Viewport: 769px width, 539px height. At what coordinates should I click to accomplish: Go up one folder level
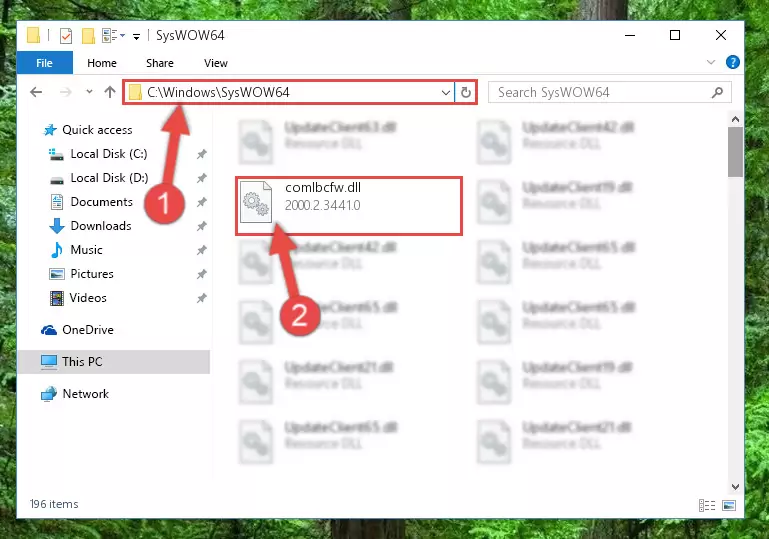point(110,92)
